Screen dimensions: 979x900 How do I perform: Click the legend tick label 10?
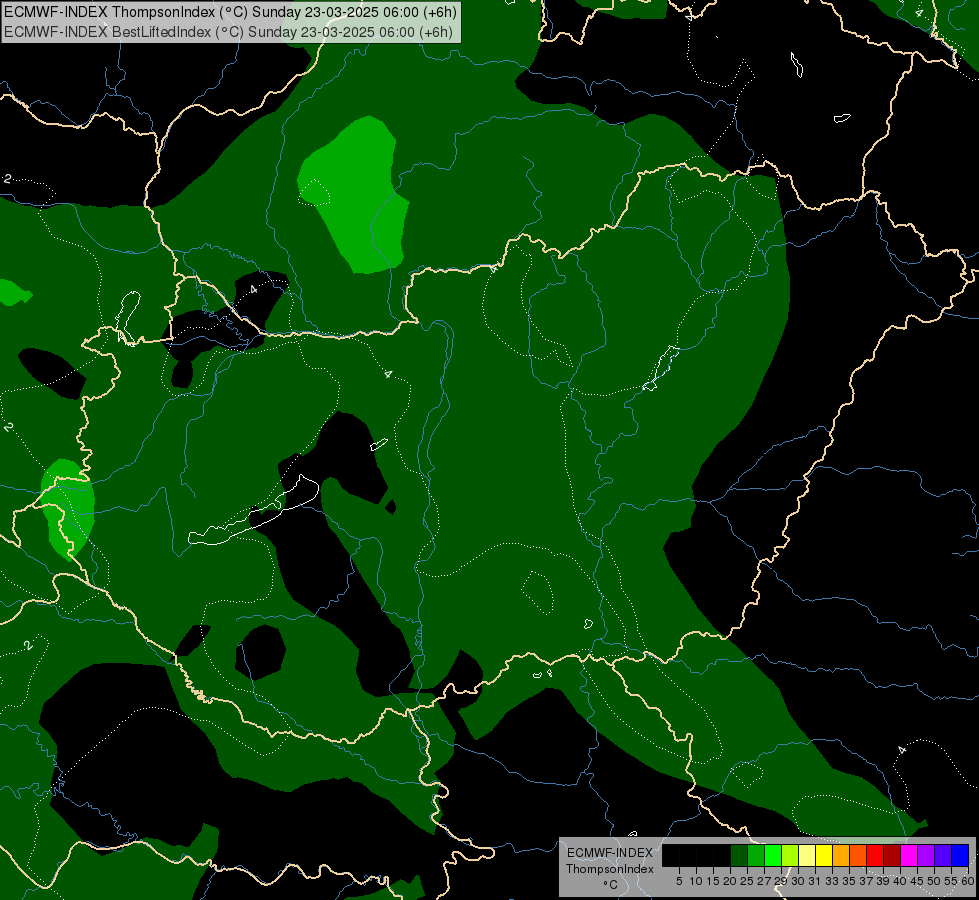click(x=696, y=881)
